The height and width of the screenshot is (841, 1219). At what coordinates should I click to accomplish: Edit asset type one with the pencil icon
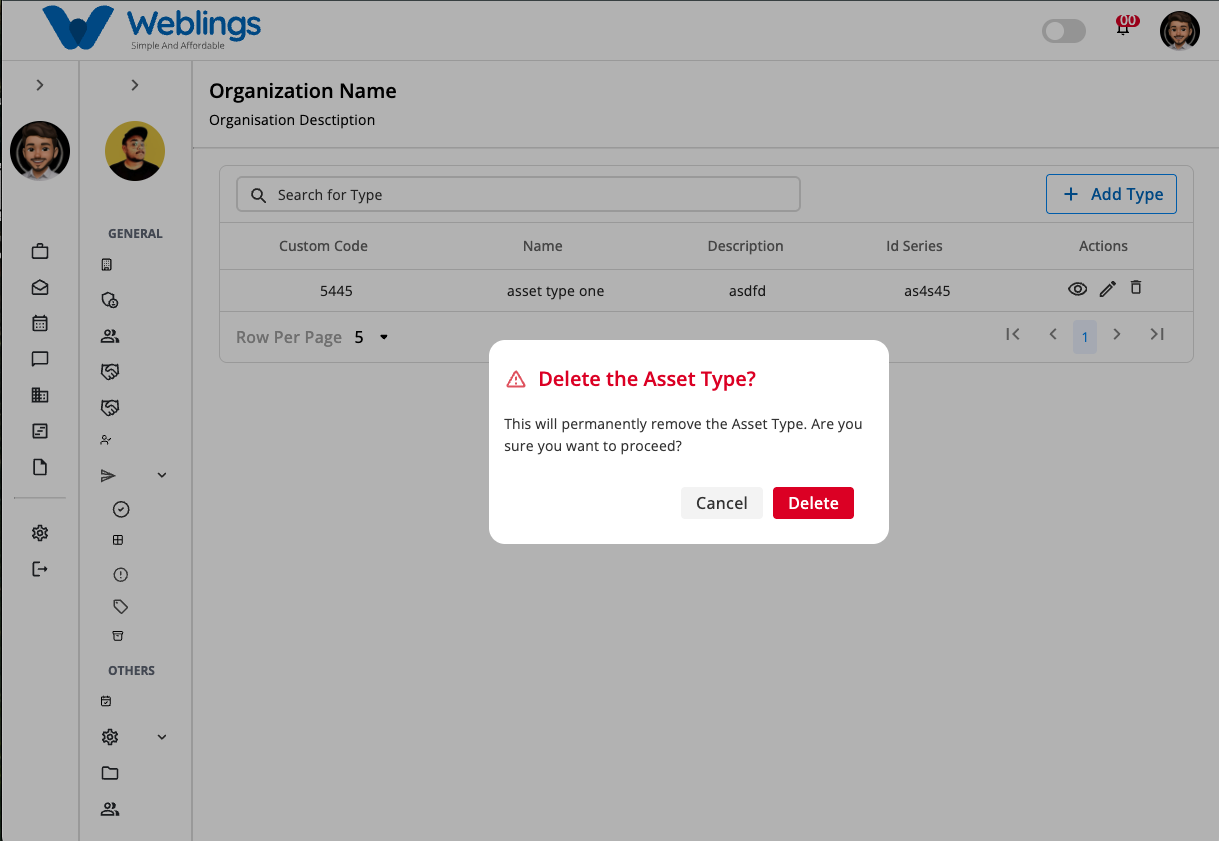tap(1107, 289)
